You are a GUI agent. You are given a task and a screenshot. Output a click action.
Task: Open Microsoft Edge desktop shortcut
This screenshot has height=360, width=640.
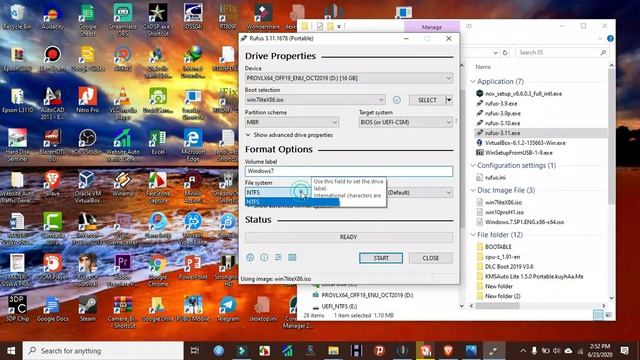193,146
